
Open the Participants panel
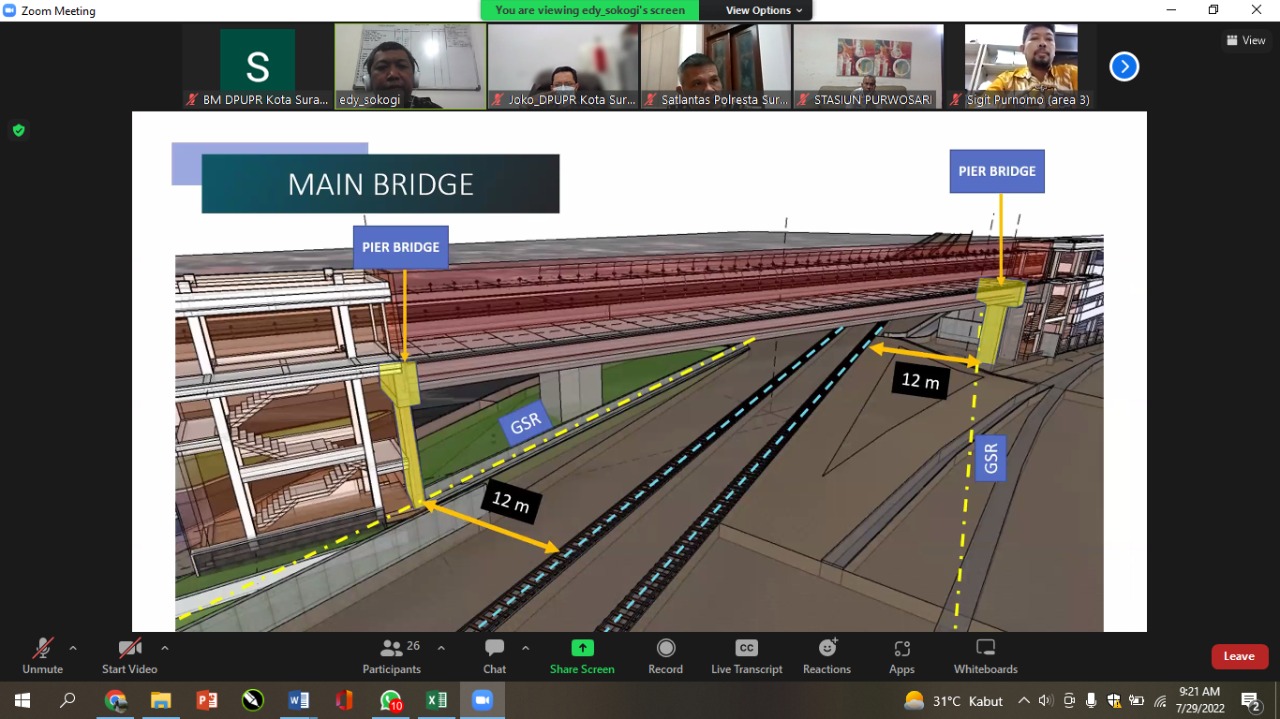tap(391, 655)
